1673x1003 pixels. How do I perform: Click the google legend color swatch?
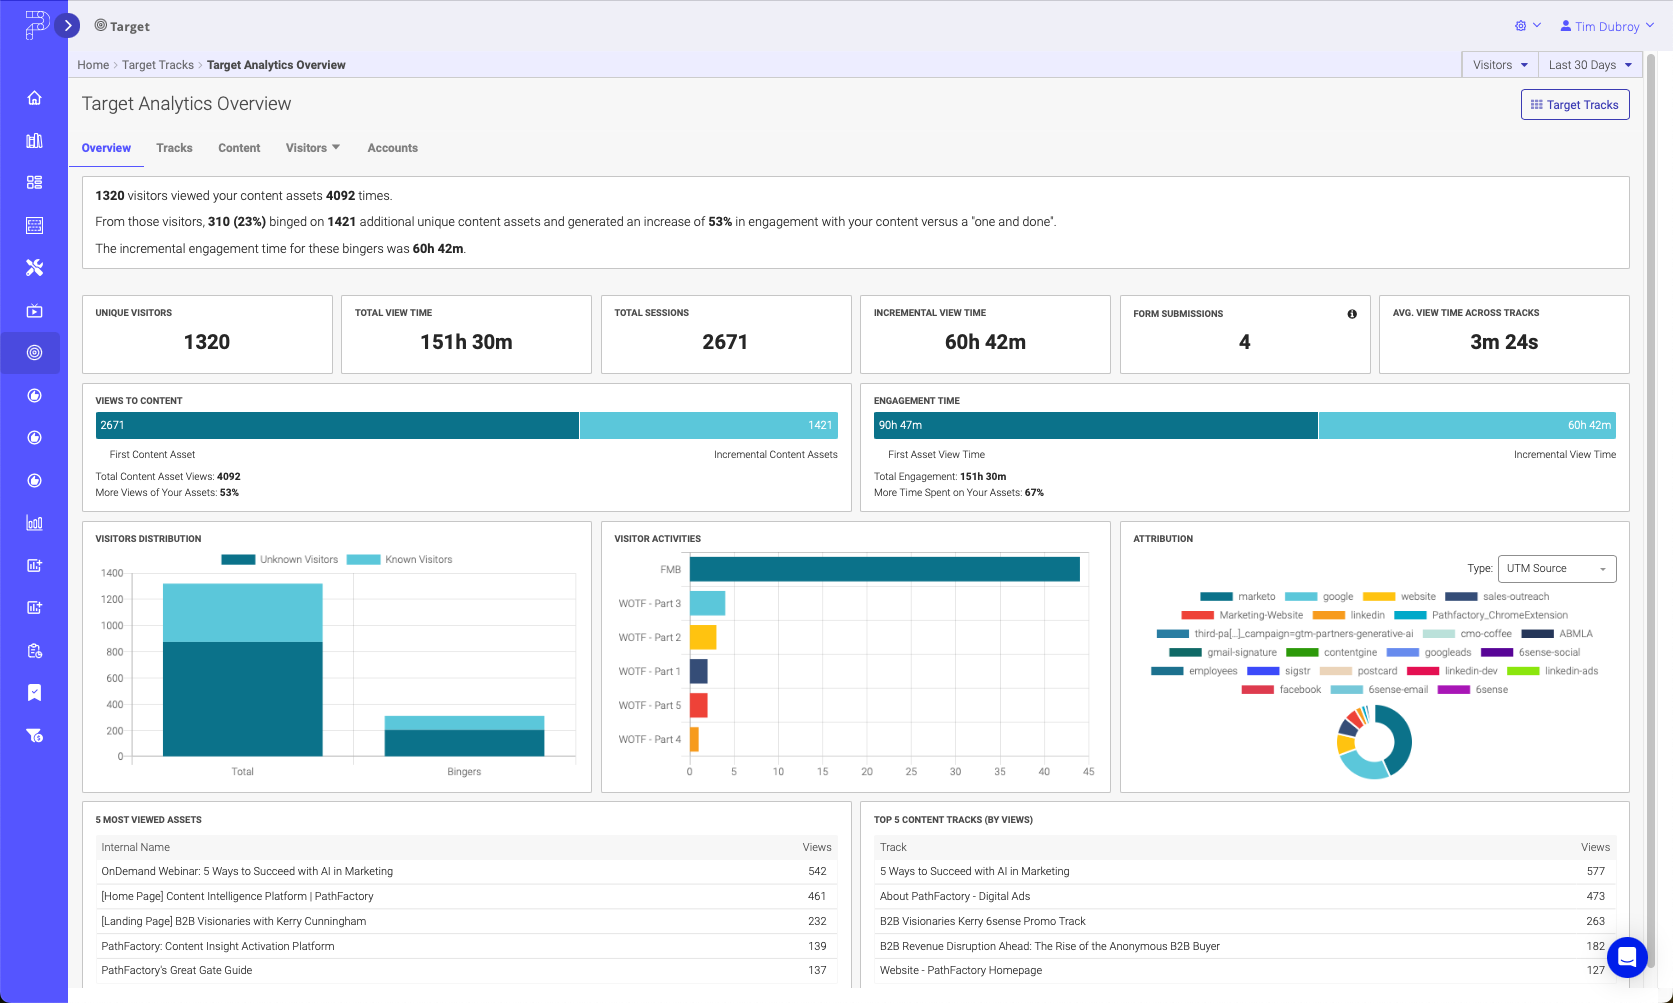tap(1300, 597)
